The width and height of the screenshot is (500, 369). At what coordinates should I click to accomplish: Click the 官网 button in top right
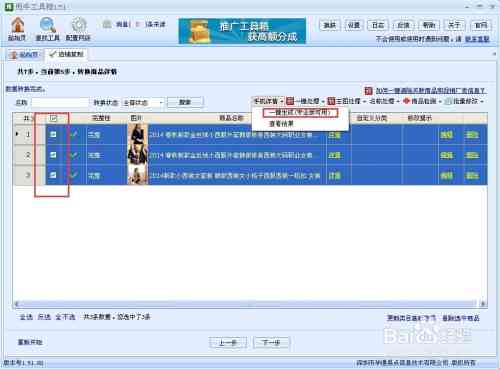pos(481,25)
